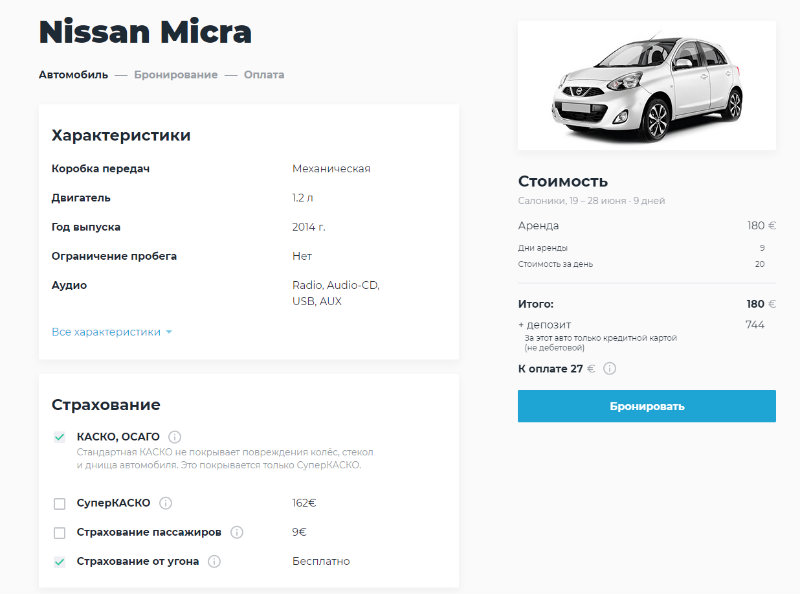Select the Автомобиль step
Image resolution: width=800 pixels, height=594 pixels.
point(73,75)
